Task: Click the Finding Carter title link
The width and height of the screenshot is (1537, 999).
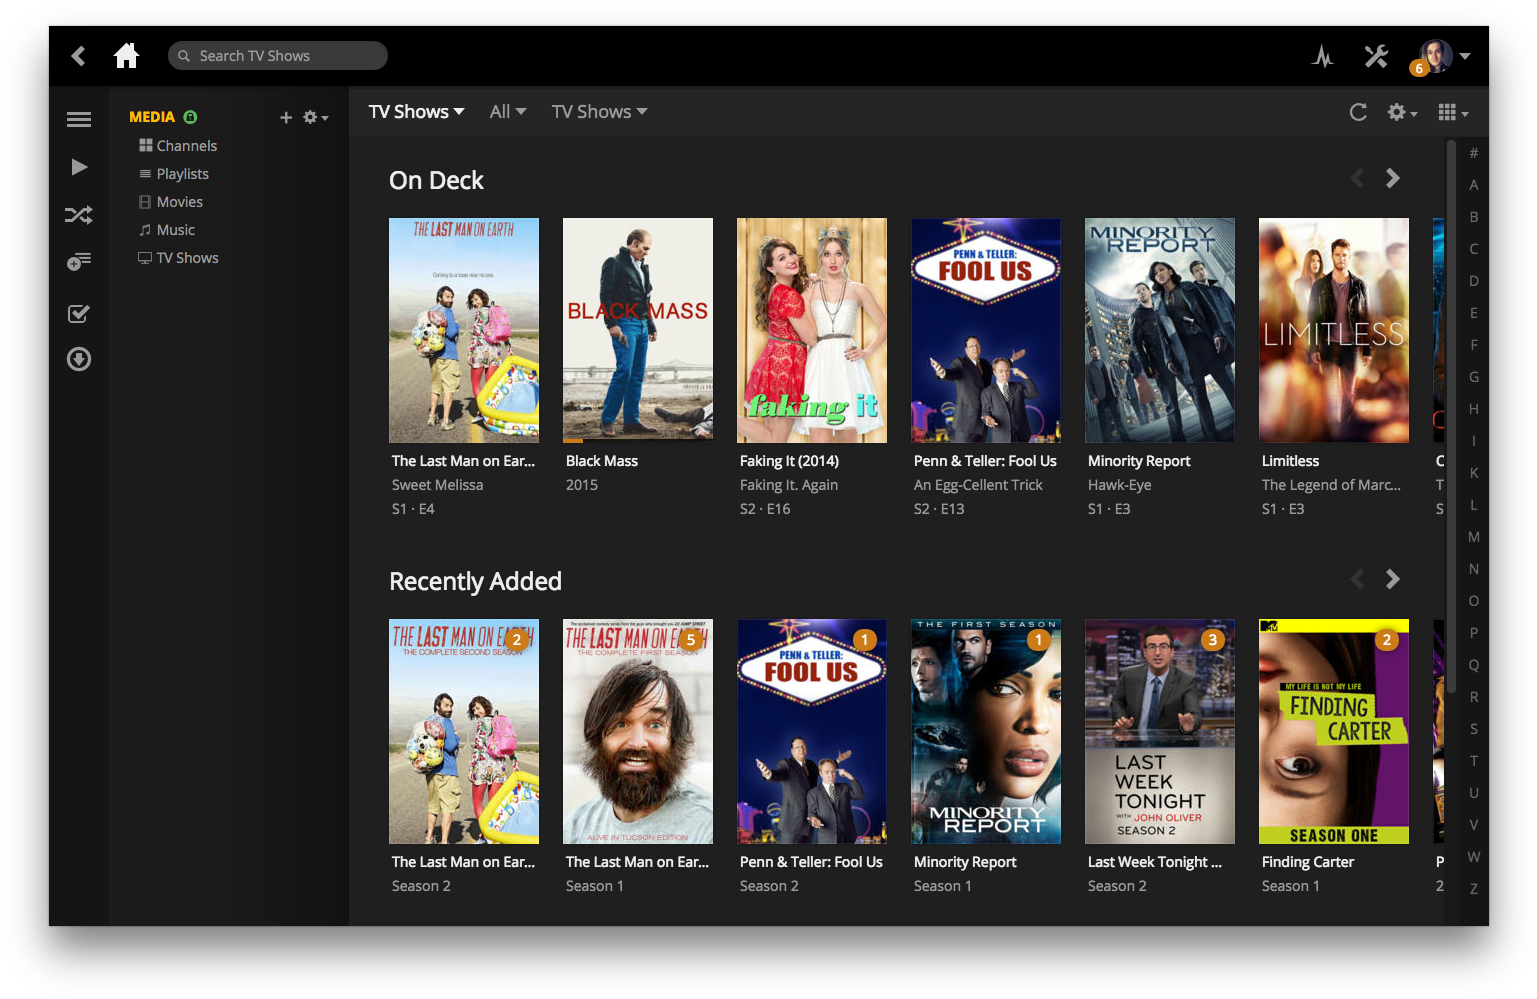Action: point(1308,862)
